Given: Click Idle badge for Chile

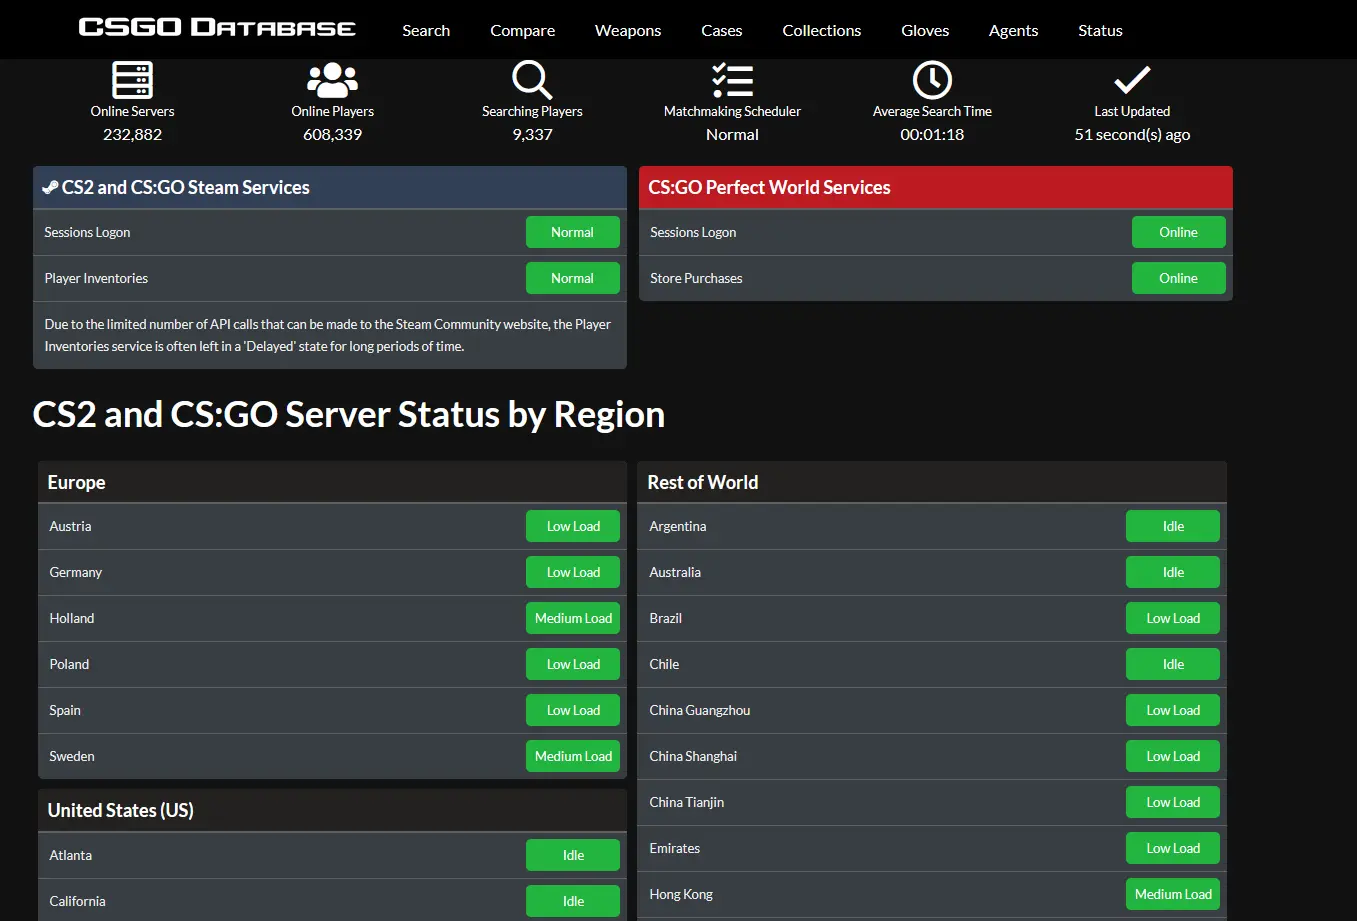Looking at the screenshot, I should tap(1173, 664).
